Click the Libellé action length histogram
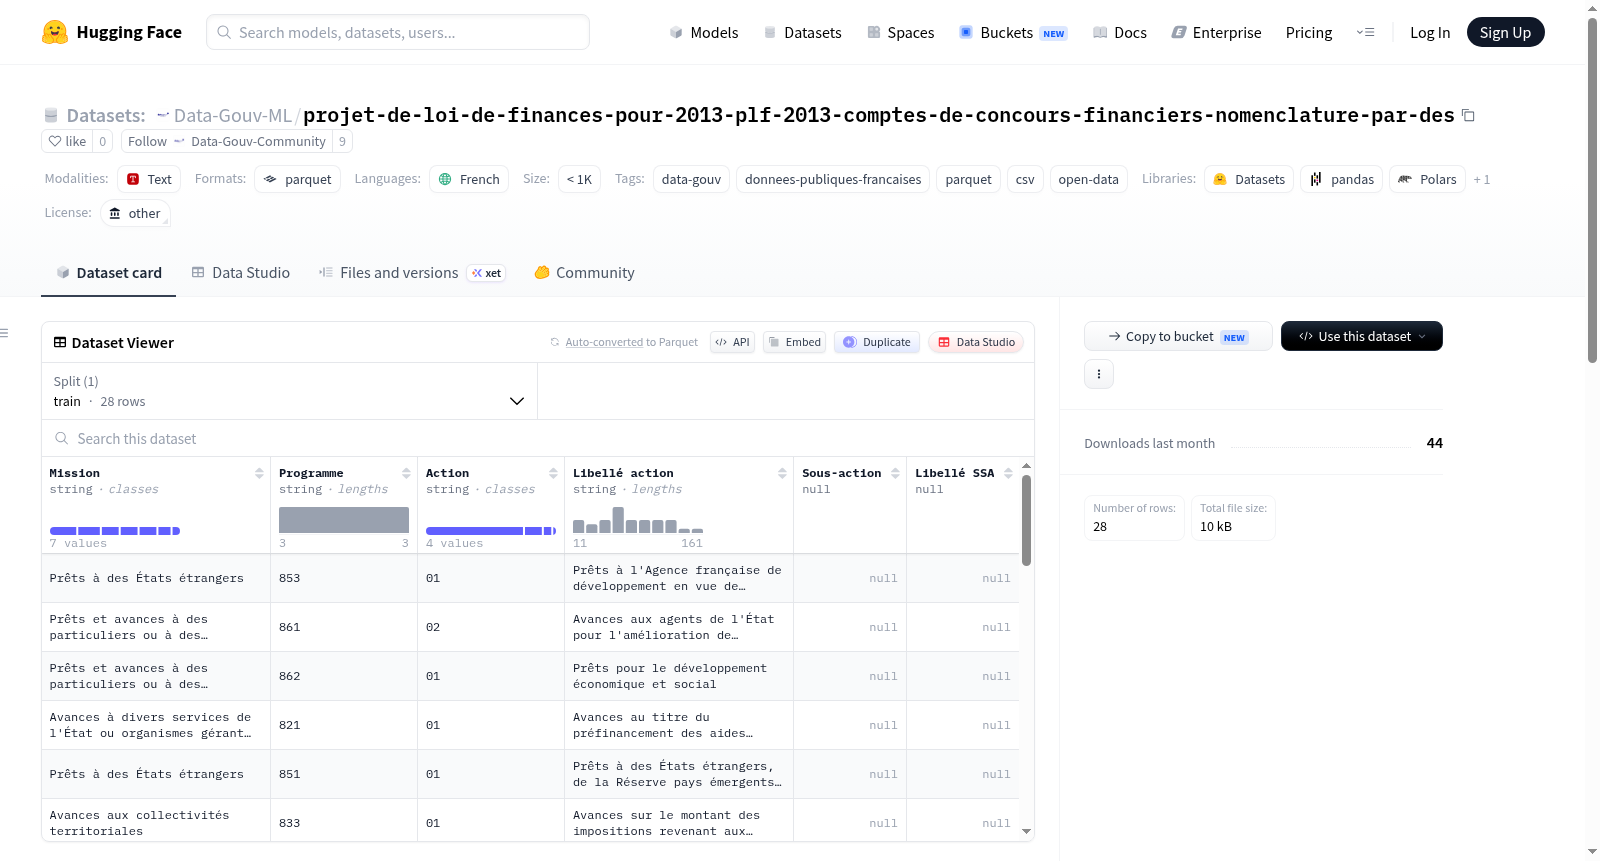This screenshot has width=1600, height=861. [638, 520]
